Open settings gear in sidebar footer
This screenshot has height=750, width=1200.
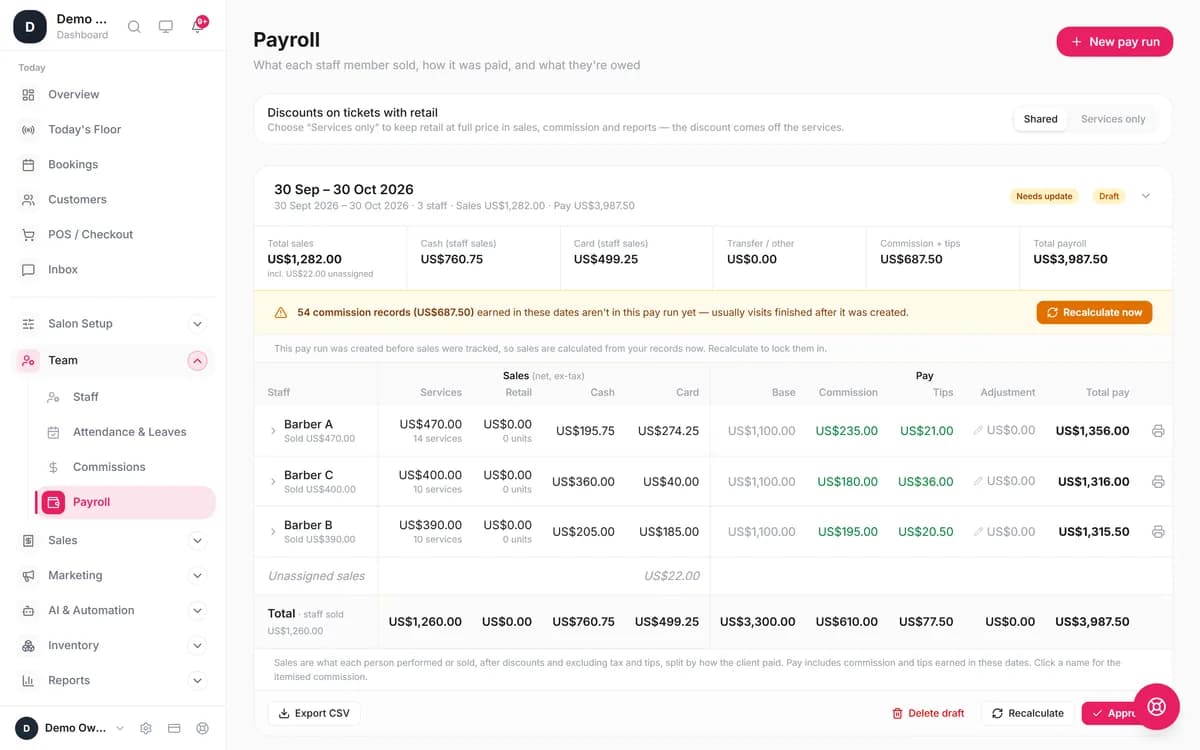coord(146,728)
